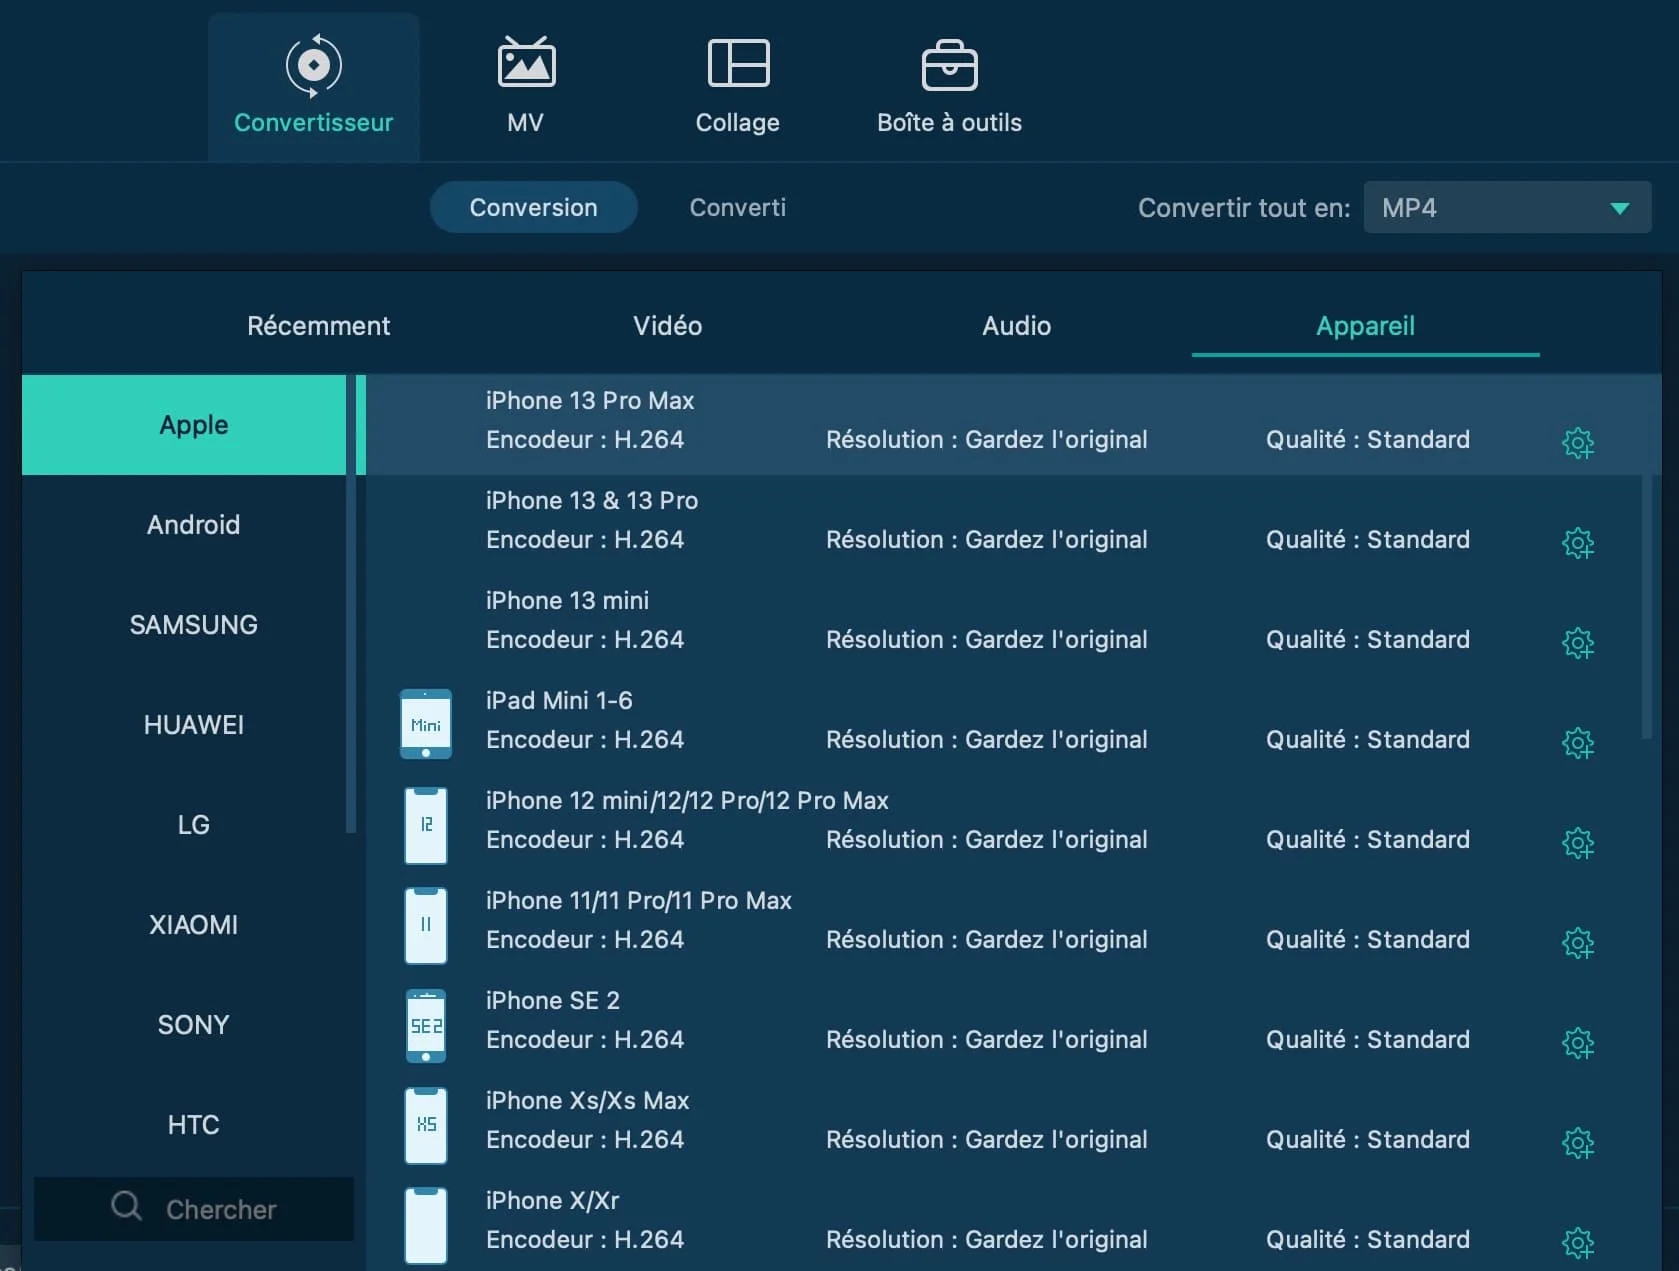Screen dimensions: 1679x1271
Task: Choose the SAMSUNG device category
Action: coord(184,625)
